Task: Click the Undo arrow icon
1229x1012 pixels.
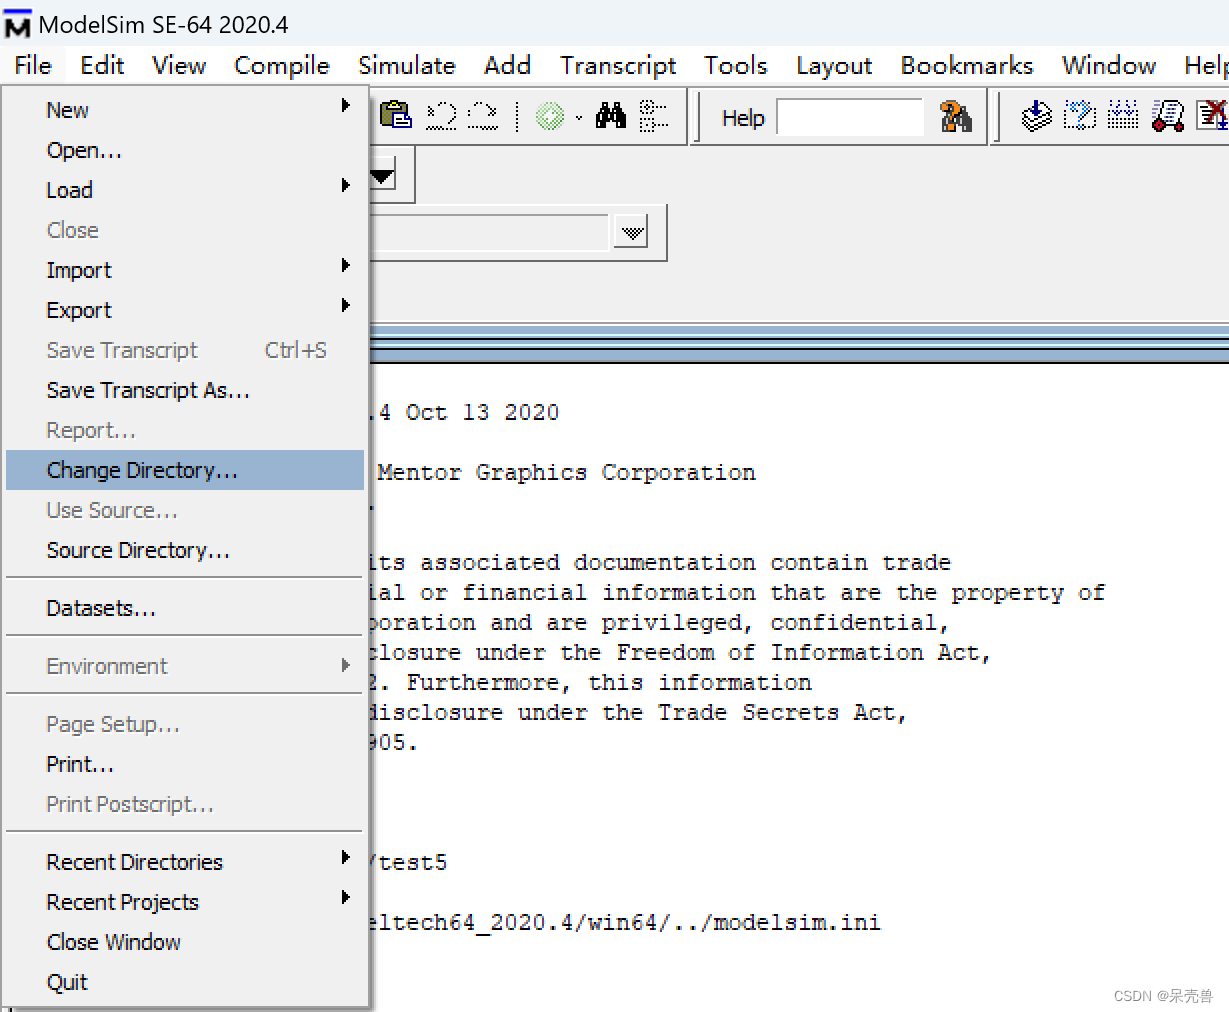Action: 441,116
